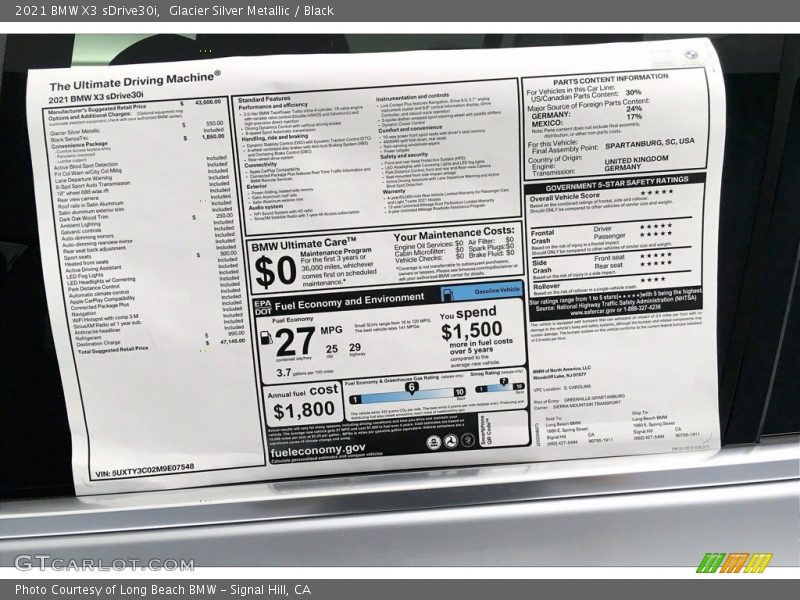Click the 'Instrumentation and controls' heading
This screenshot has width=800, height=600.
tap(412, 97)
